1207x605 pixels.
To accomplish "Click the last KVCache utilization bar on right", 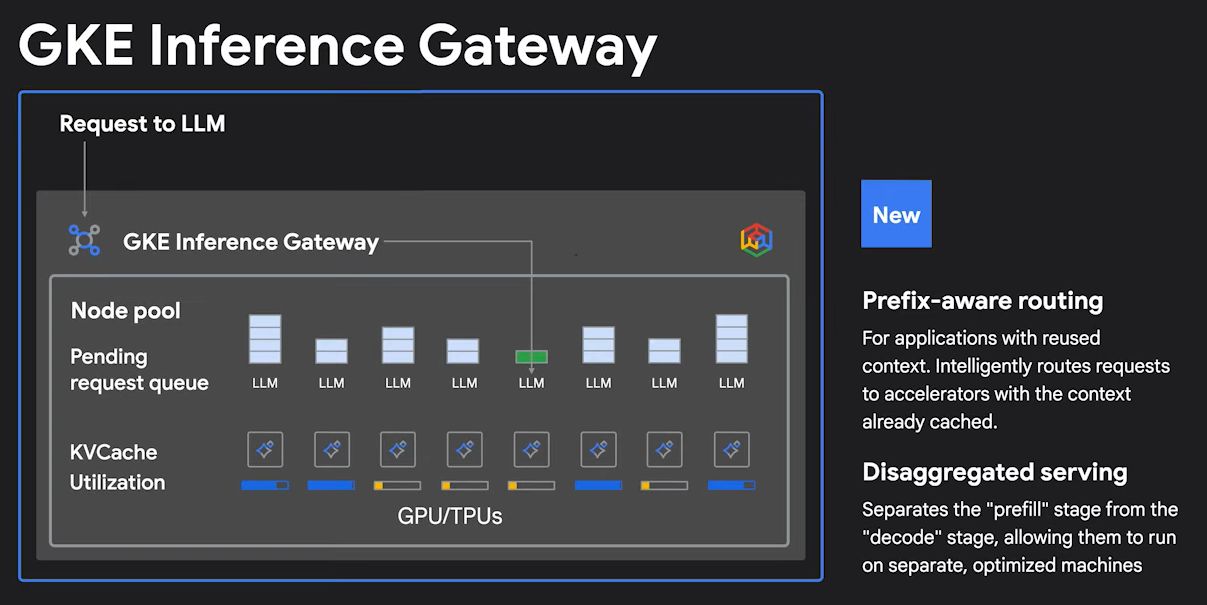I will (x=732, y=485).
